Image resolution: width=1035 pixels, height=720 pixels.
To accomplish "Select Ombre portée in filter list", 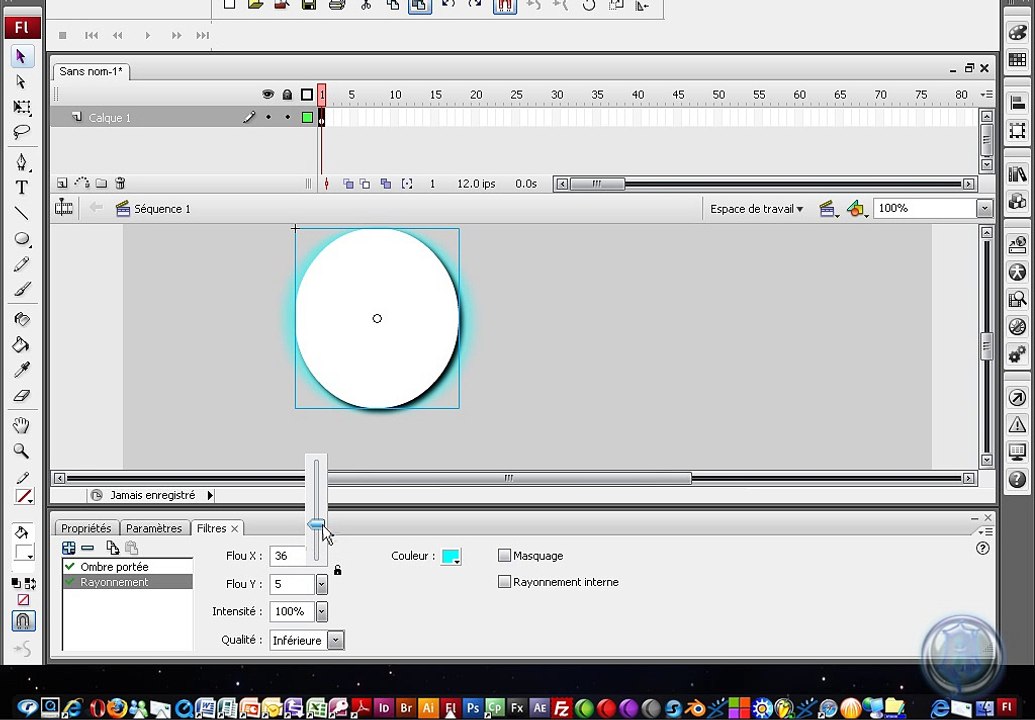I will [x=114, y=567].
